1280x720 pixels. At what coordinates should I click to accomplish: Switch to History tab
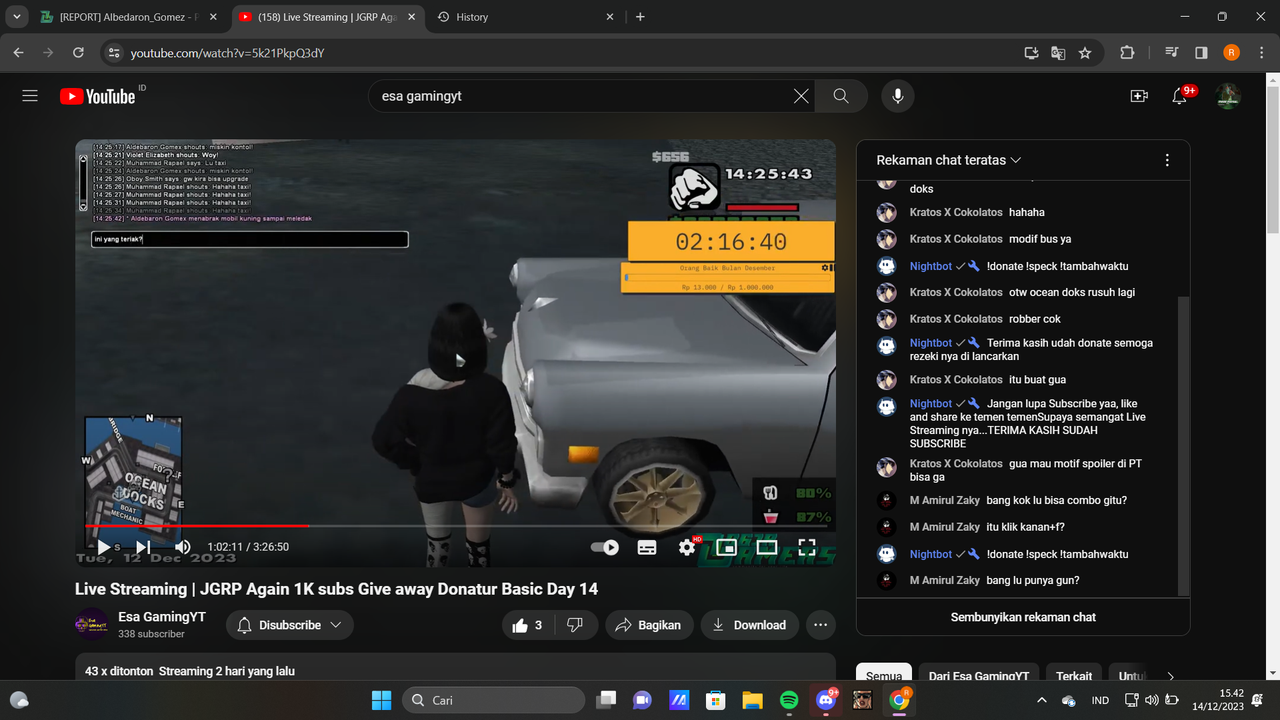(527, 17)
